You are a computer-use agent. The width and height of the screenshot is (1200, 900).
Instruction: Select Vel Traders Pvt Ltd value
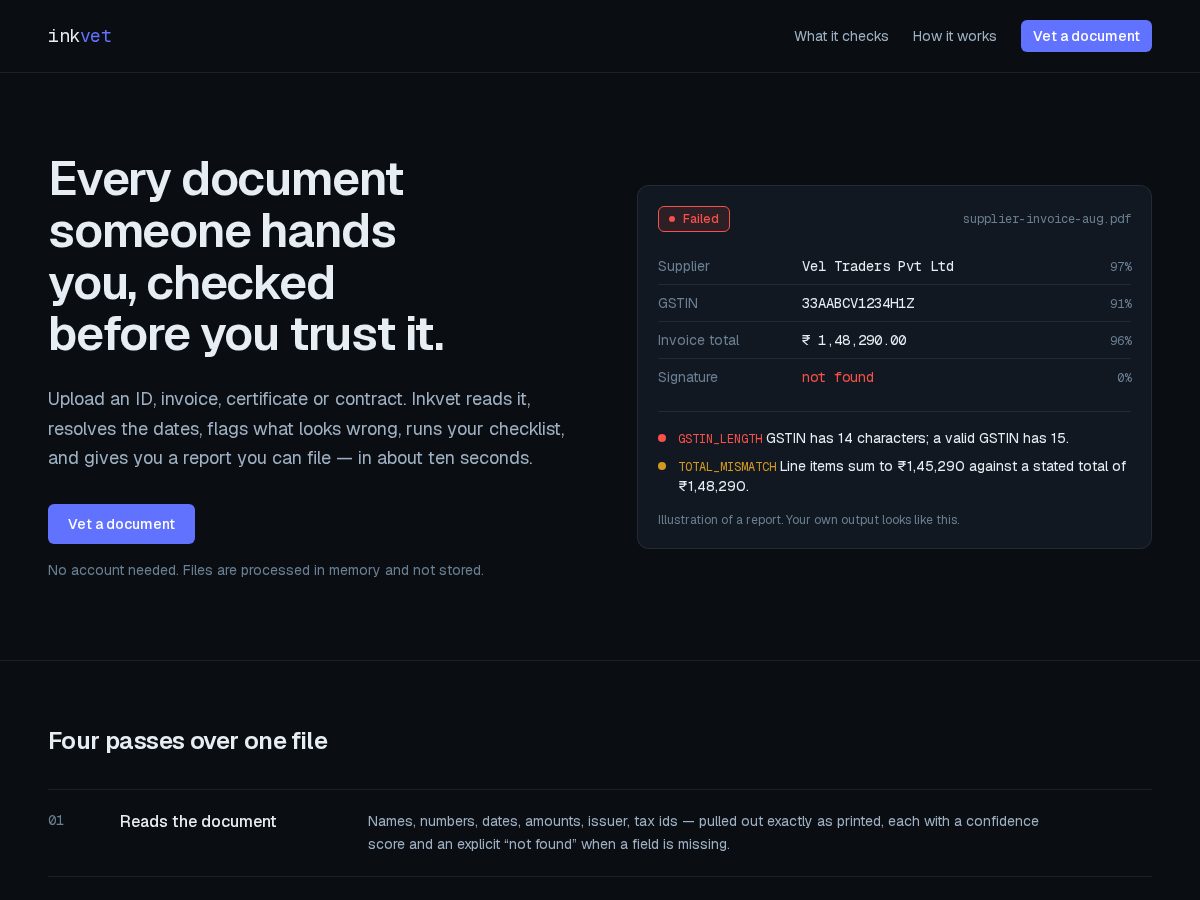pos(878,266)
